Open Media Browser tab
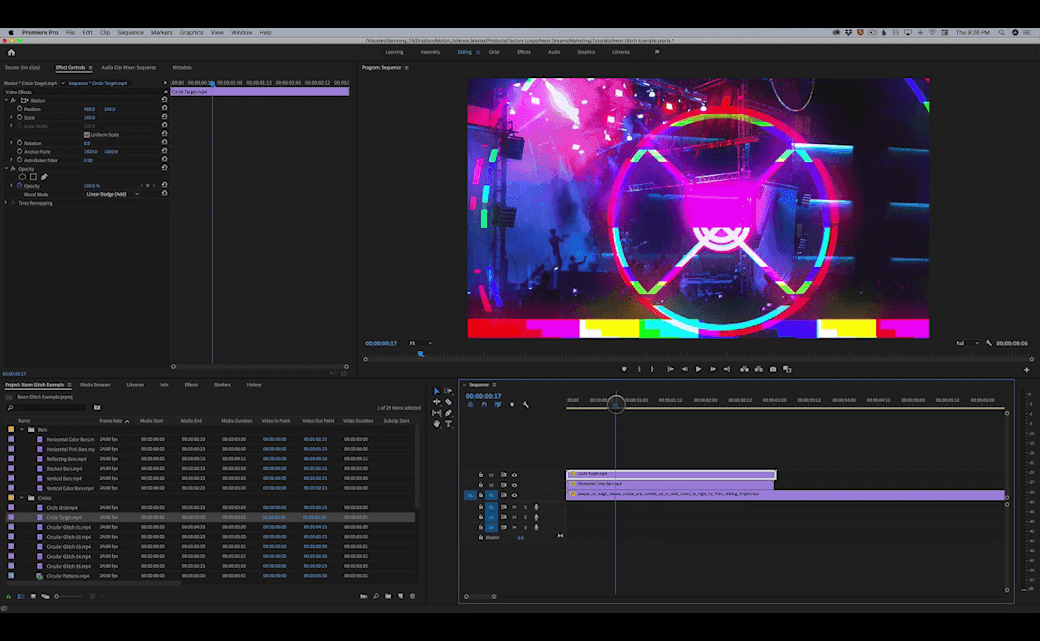This screenshot has height=641, width=1040. pyautogui.click(x=95, y=385)
